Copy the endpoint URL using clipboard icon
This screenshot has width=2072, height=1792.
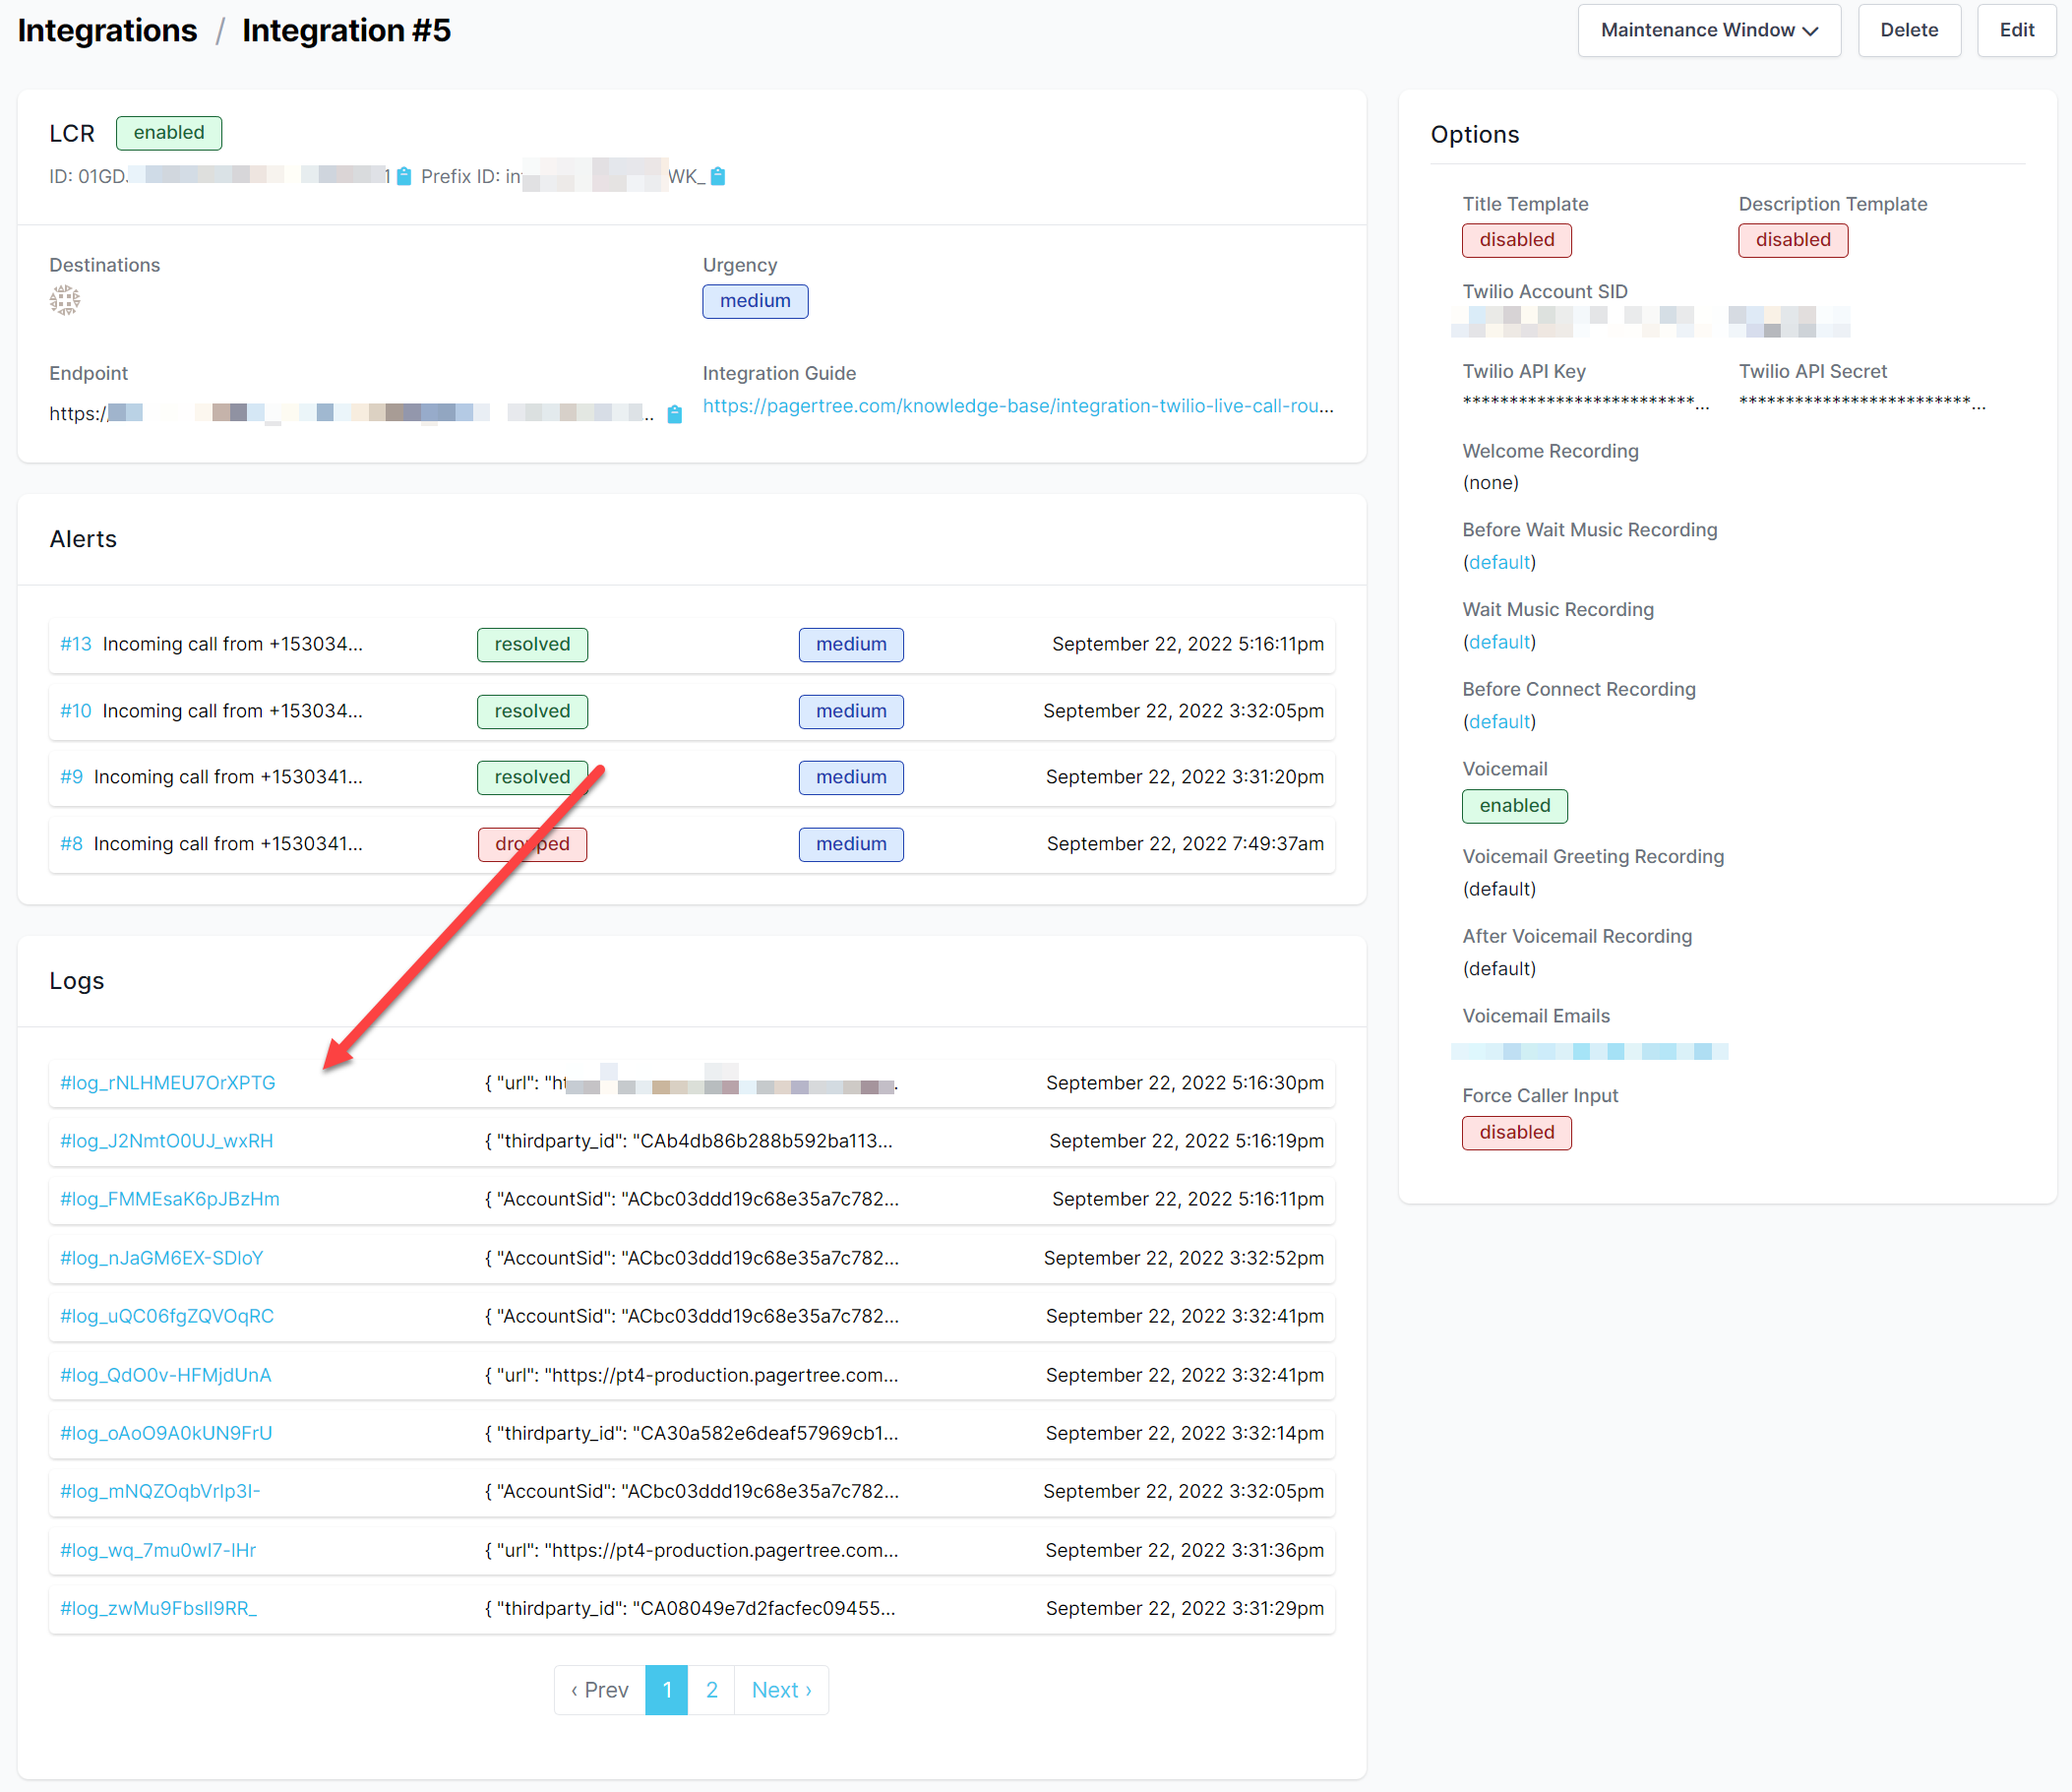tap(675, 414)
